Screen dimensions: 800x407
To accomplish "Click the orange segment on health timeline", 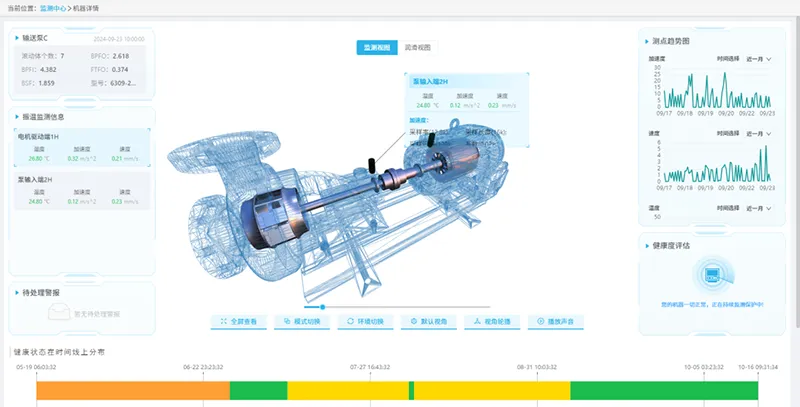I will [132, 390].
